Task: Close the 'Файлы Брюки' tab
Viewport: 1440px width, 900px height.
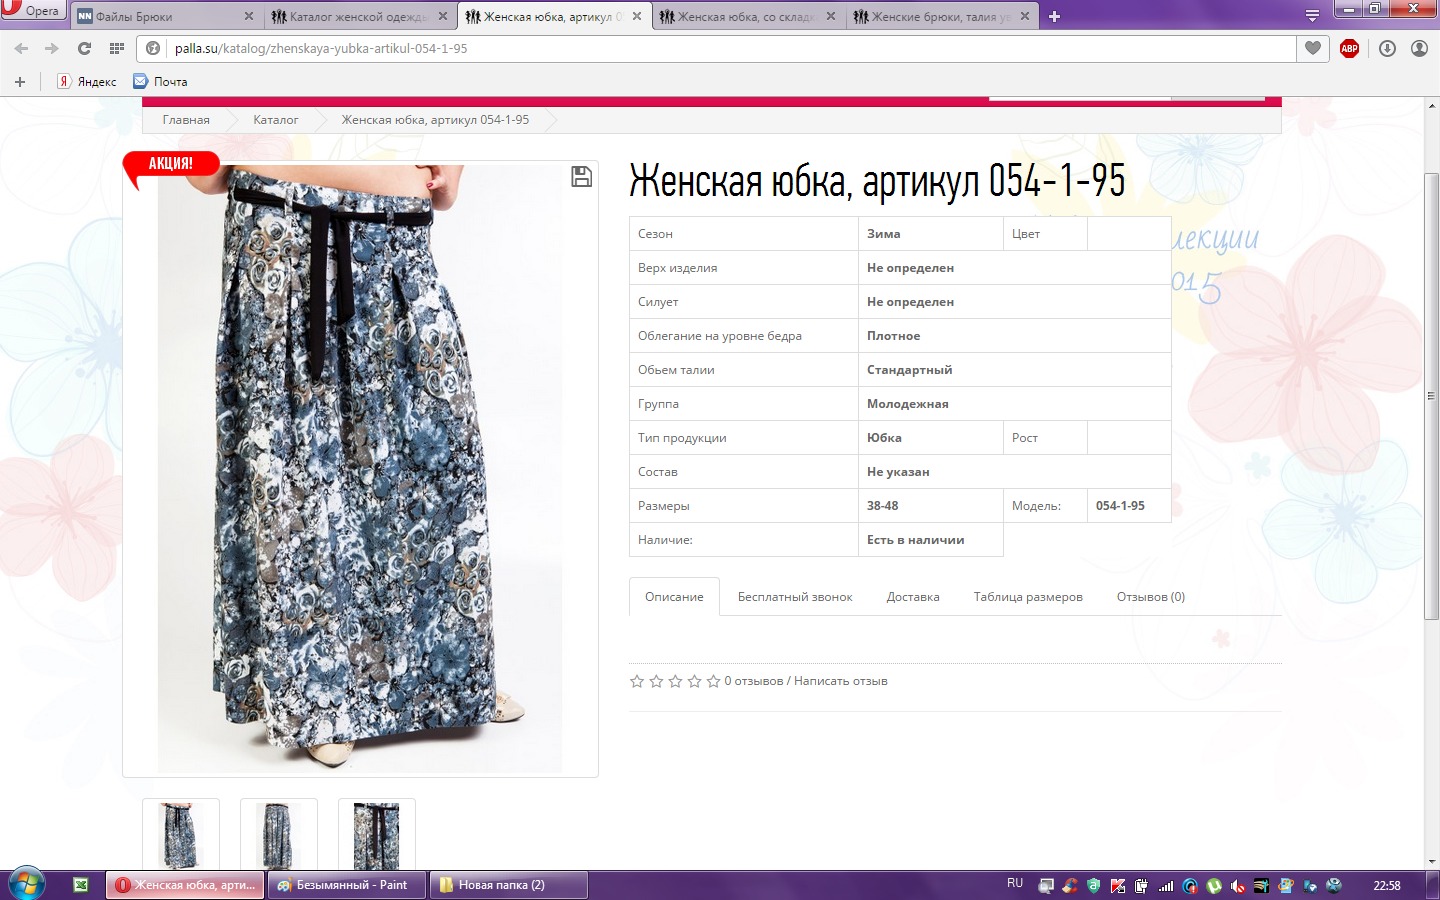Action: click(249, 16)
